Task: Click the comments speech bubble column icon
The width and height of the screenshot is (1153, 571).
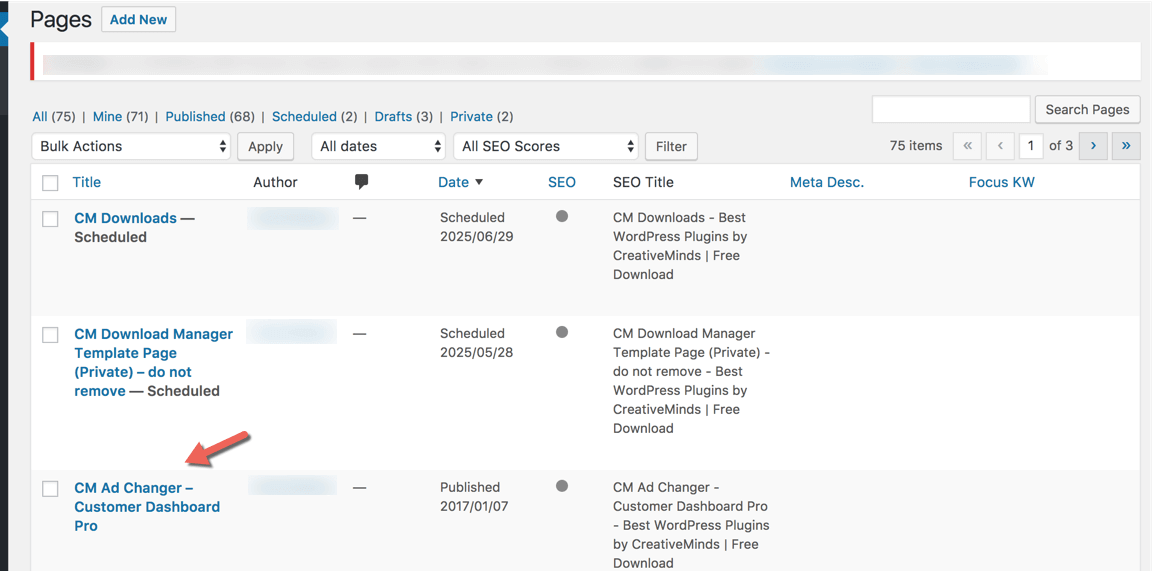Action: (x=361, y=182)
